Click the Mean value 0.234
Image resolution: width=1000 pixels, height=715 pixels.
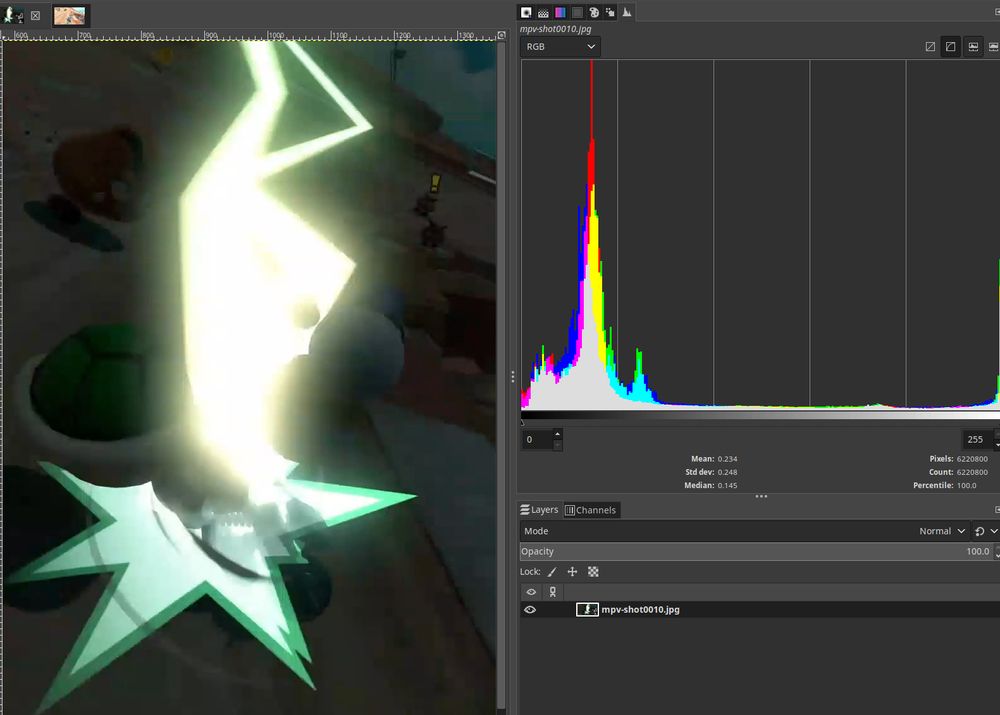click(727, 459)
